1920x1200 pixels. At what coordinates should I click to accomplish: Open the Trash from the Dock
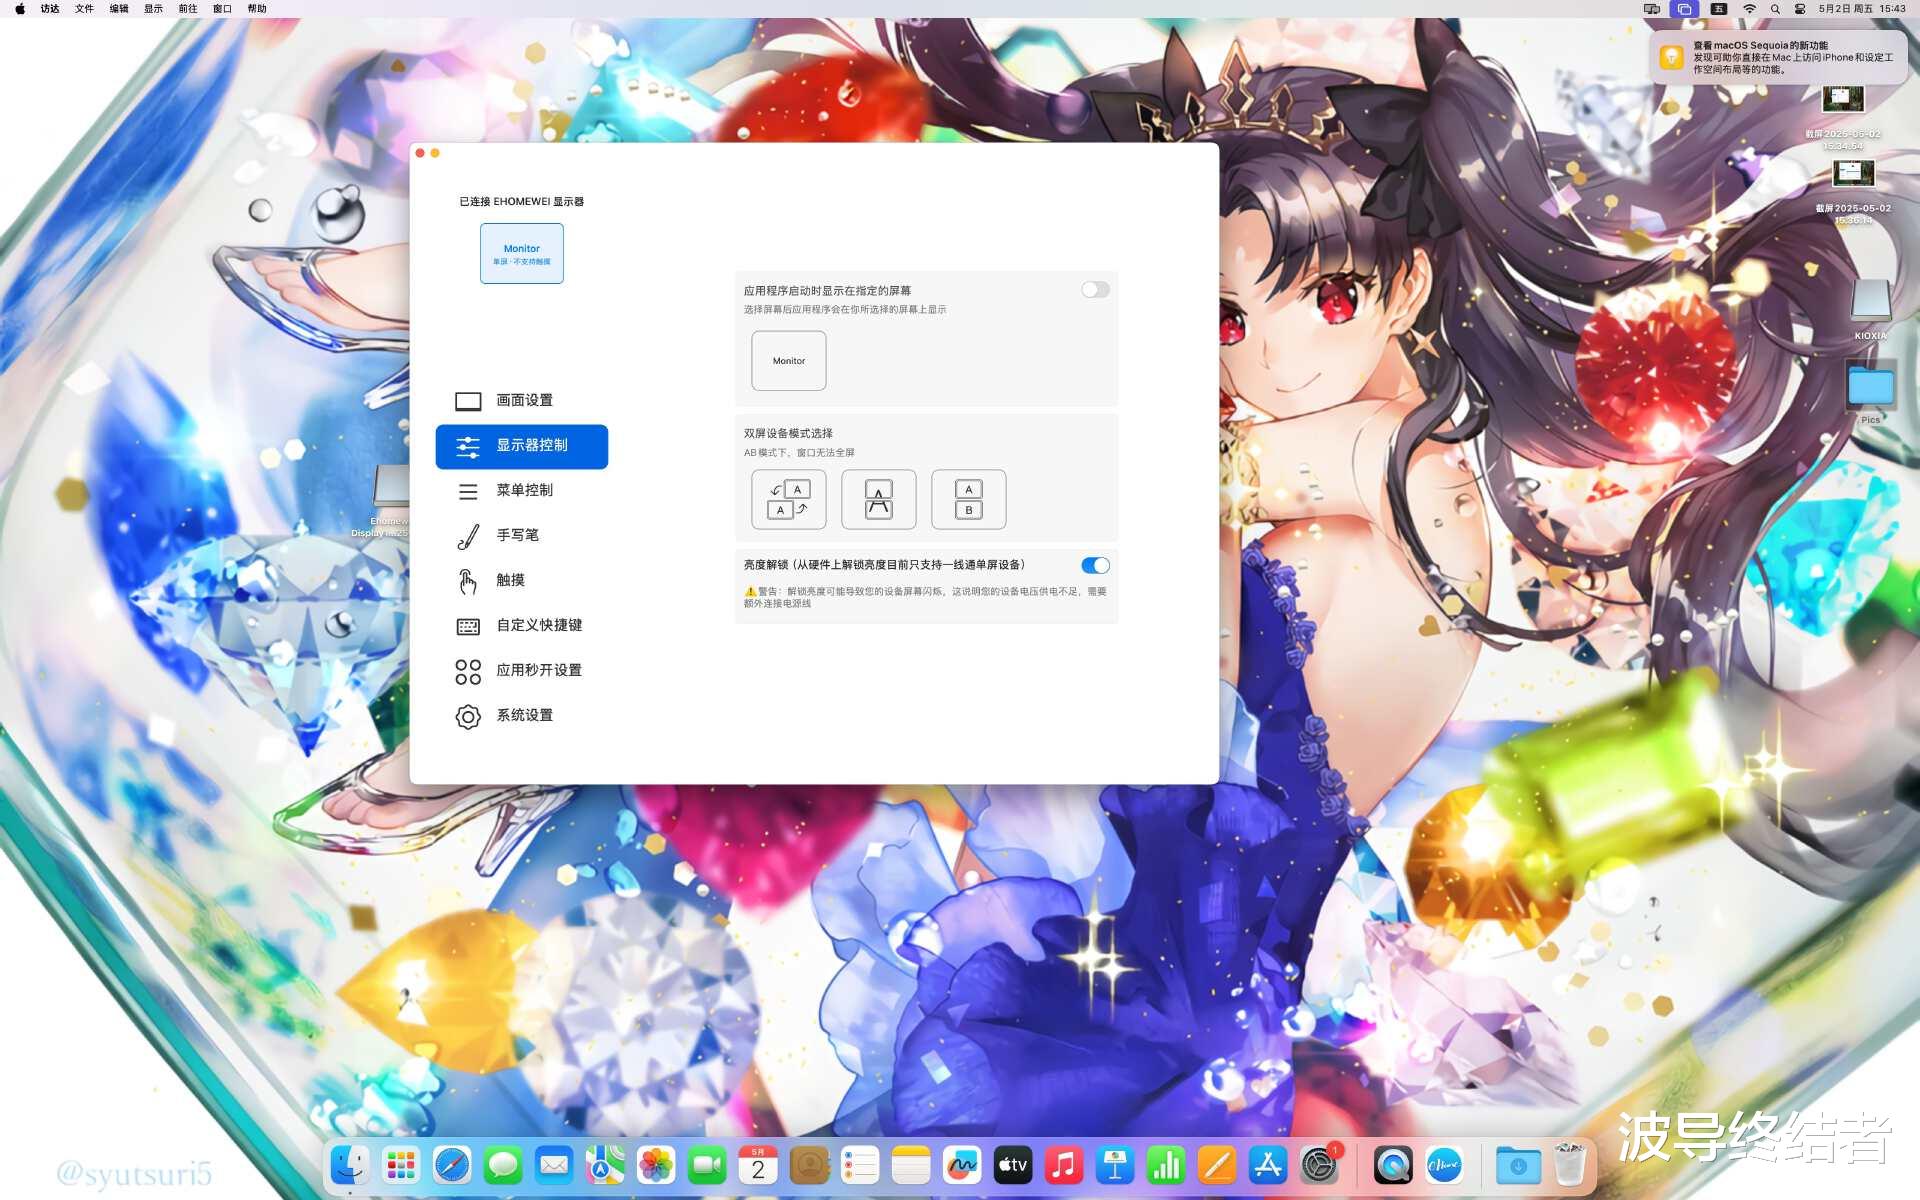1570,1165
